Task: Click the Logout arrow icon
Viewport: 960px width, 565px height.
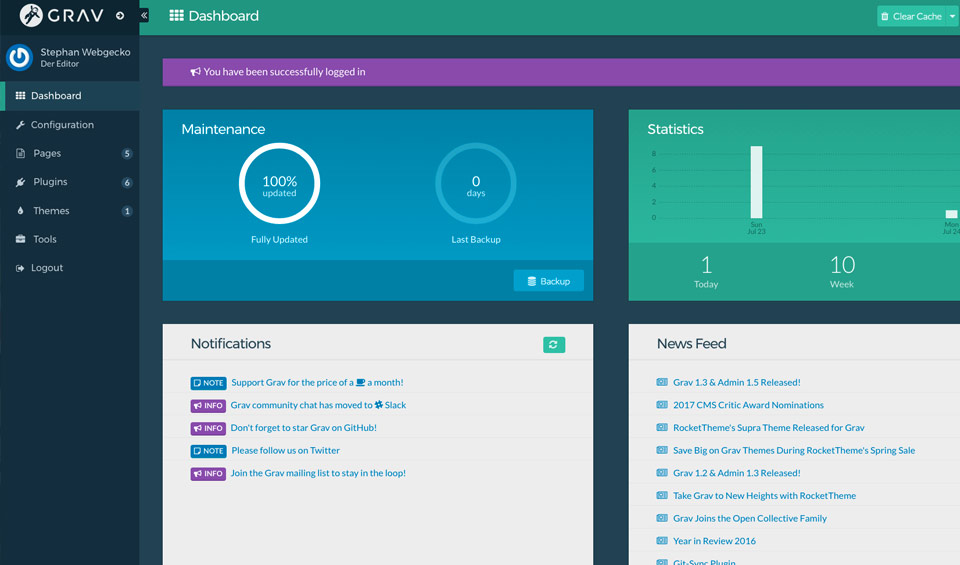Action: 20,268
